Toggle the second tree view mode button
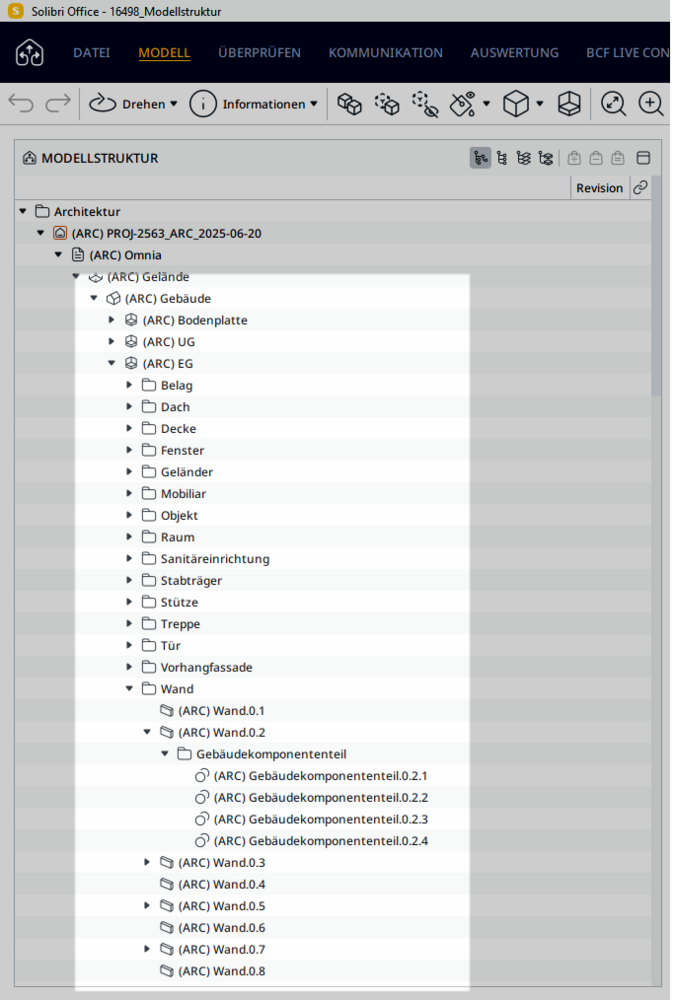The image size is (674, 1000). (x=502, y=158)
